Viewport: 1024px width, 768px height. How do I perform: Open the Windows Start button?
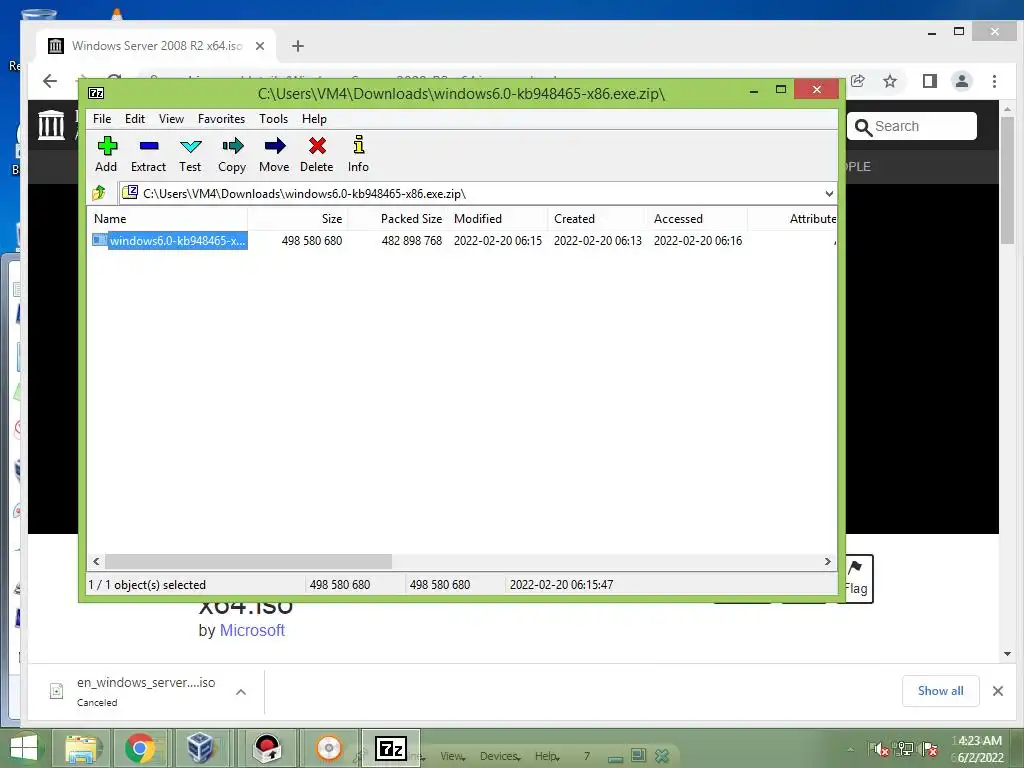point(24,748)
